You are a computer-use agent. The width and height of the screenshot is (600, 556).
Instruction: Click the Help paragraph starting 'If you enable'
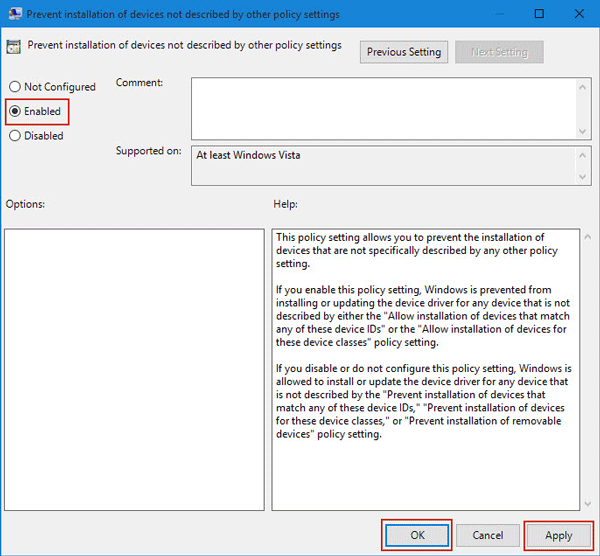423,316
